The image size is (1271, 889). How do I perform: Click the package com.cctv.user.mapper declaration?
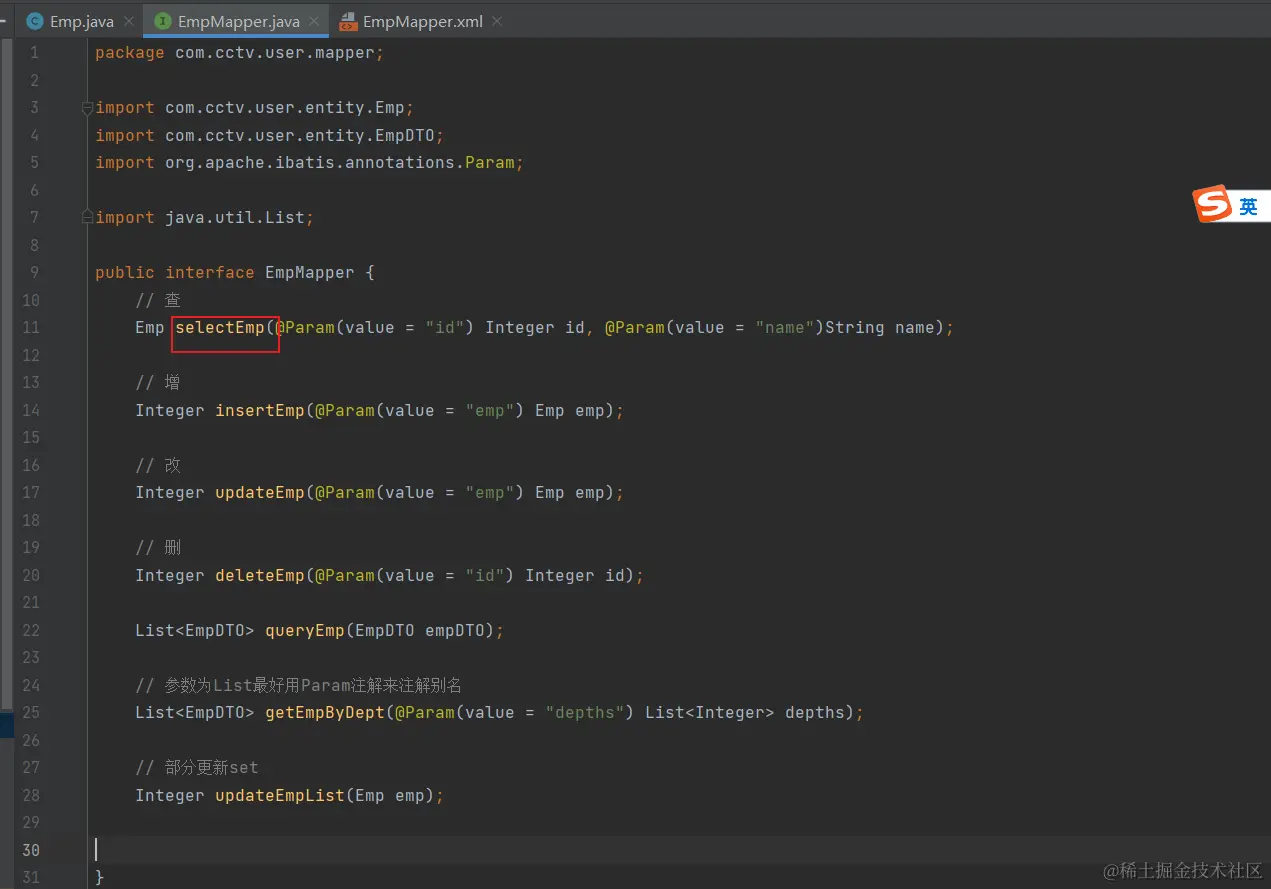point(240,52)
